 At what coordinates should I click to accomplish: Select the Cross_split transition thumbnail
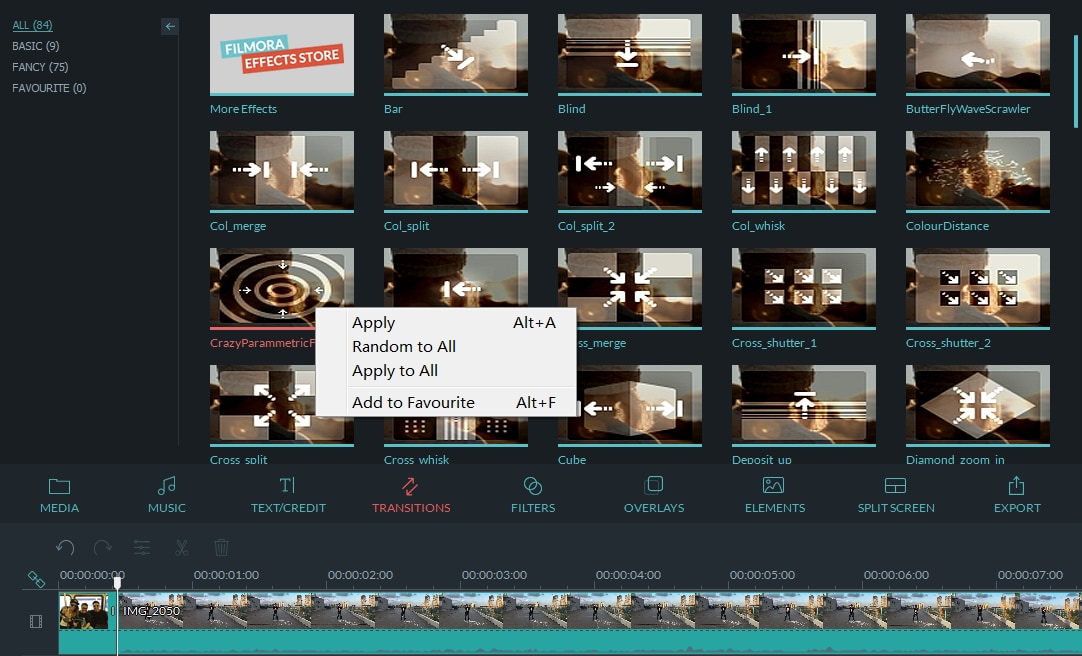click(x=262, y=406)
